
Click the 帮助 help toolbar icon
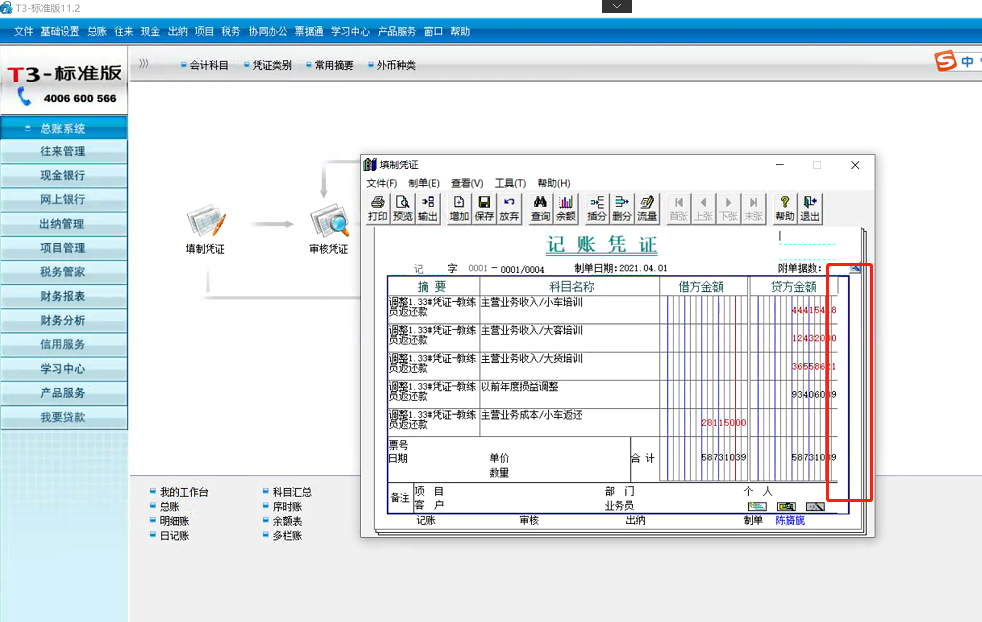[785, 209]
